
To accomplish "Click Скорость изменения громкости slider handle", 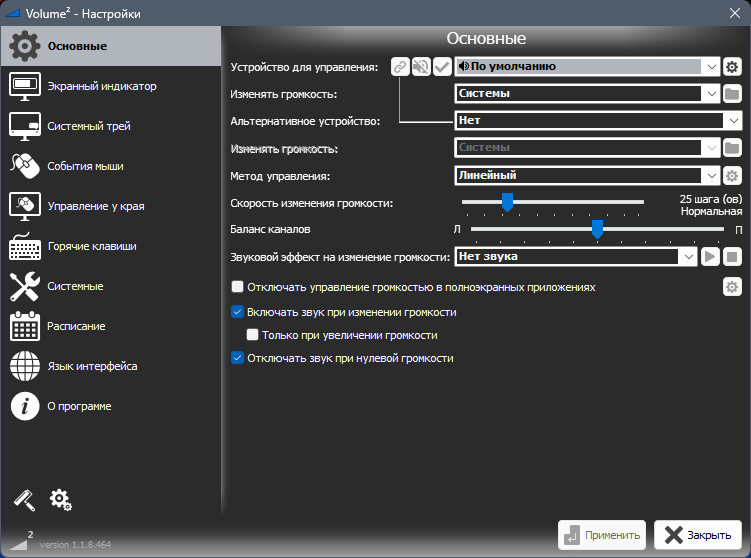I will 507,202.
